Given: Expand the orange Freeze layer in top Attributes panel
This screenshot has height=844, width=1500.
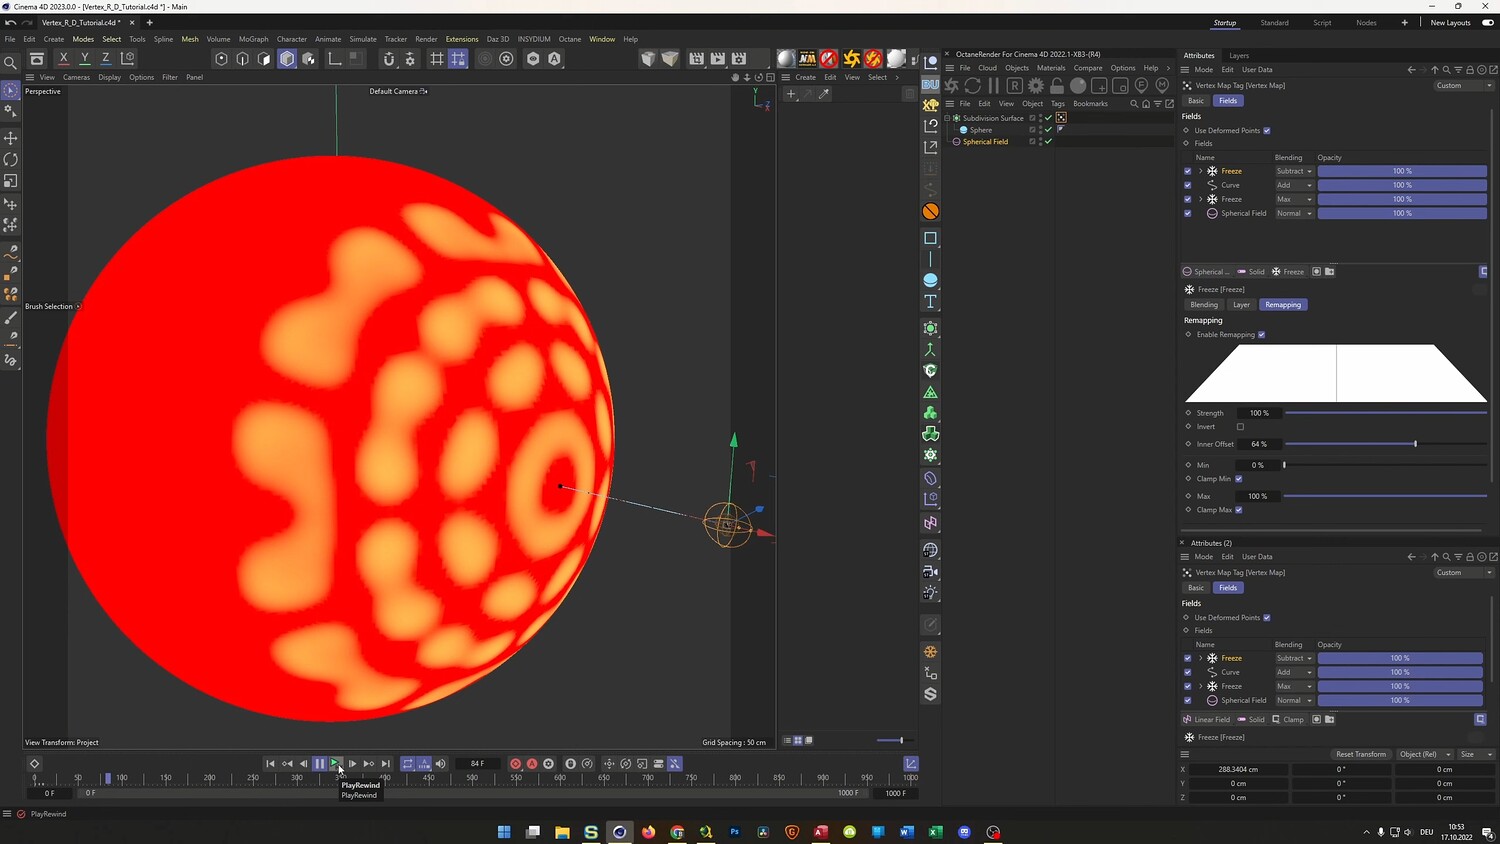Looking at the screenshot, I should pos(1201,171).
